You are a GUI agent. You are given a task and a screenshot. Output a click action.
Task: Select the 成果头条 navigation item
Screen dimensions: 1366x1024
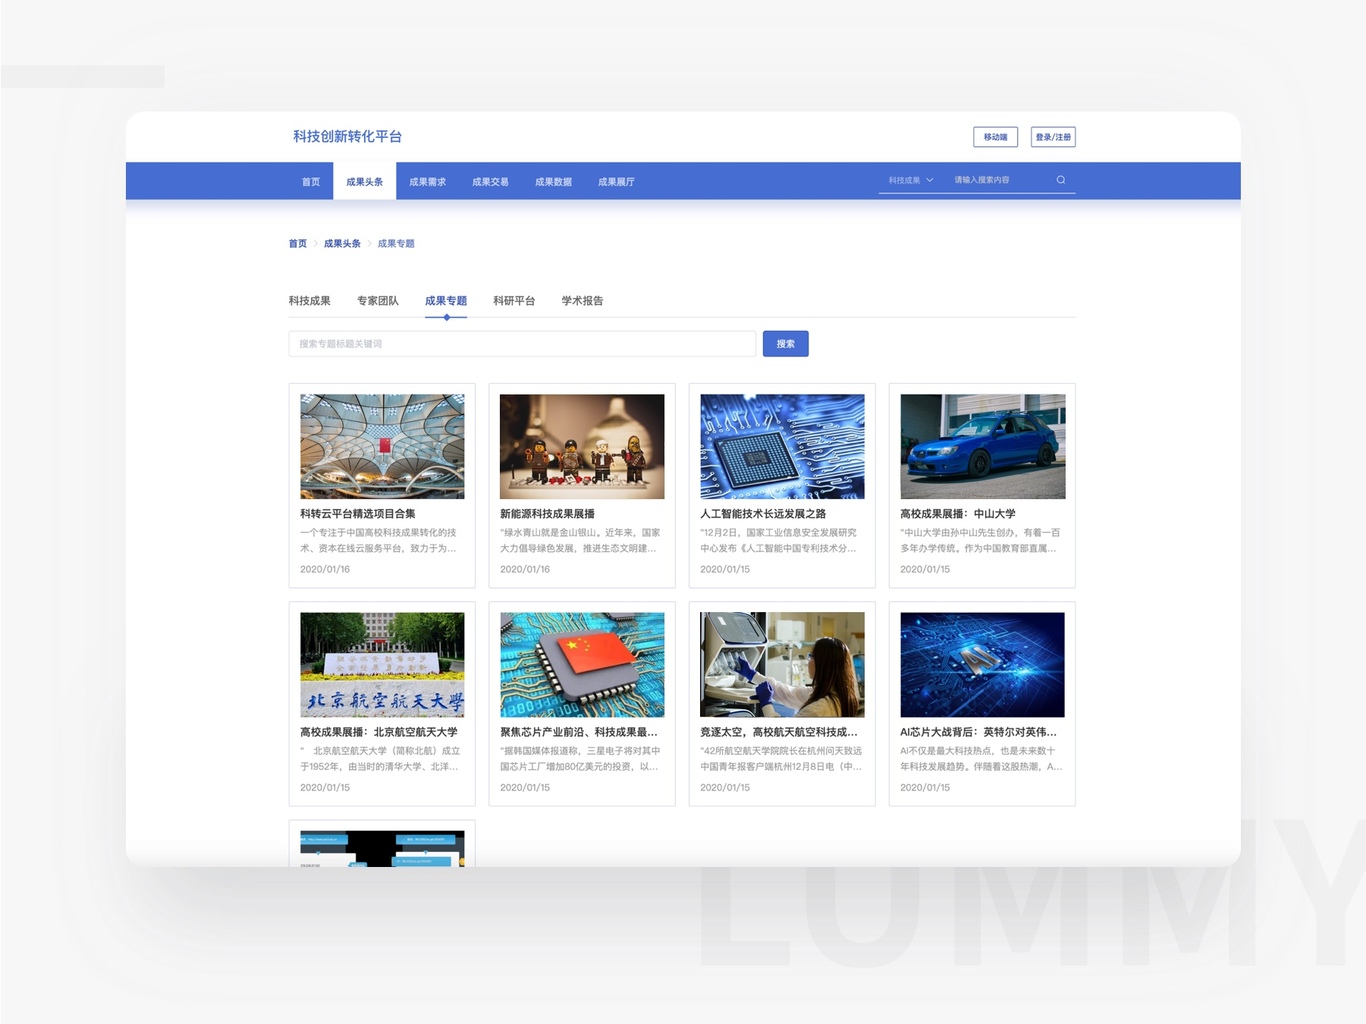pos(365,182)
